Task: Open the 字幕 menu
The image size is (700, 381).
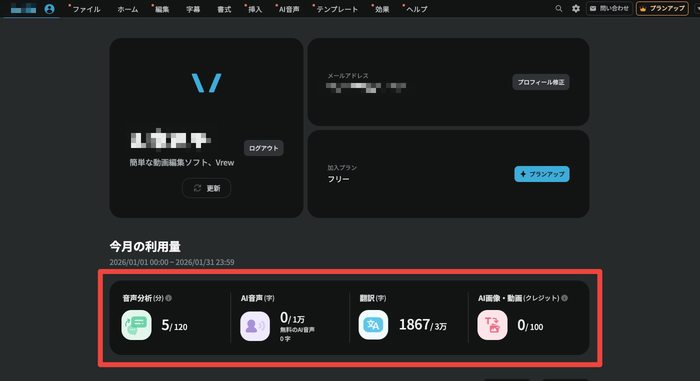Action: click(x=193, y=9)
